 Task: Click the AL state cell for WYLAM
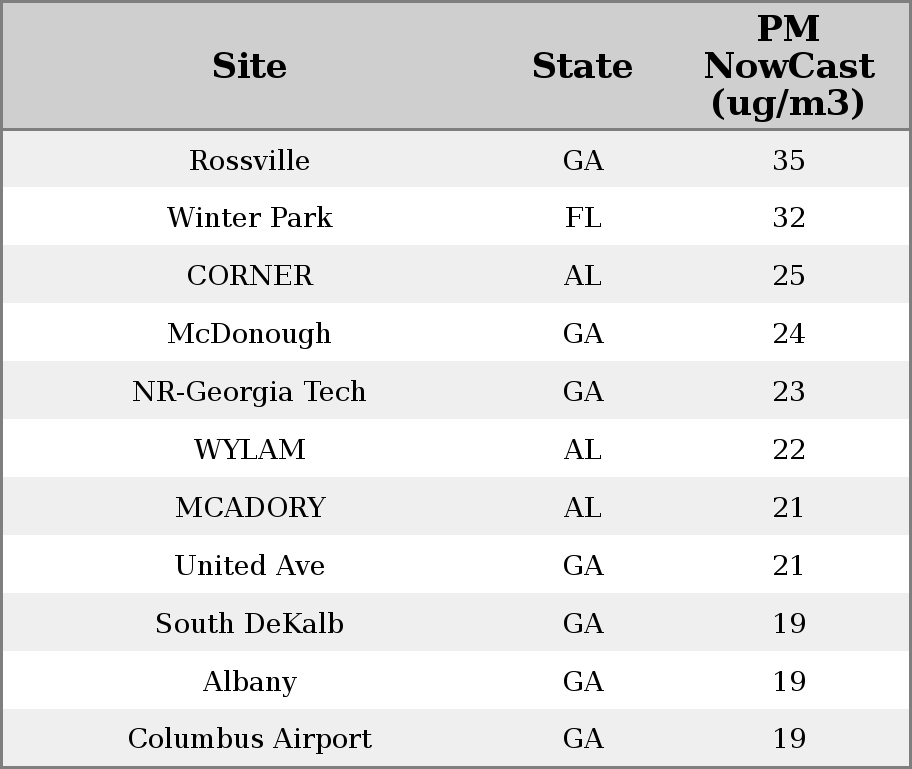click(x=582, y=450)
